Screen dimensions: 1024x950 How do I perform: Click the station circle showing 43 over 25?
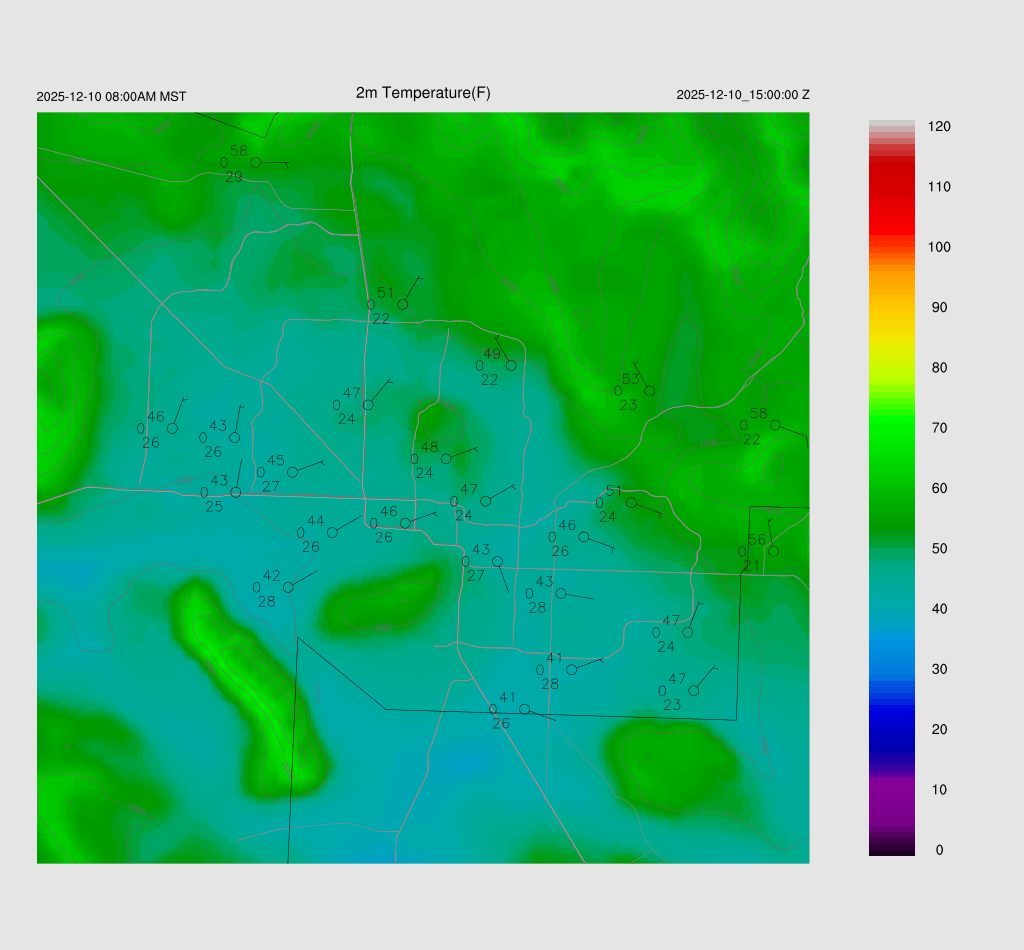236,492
